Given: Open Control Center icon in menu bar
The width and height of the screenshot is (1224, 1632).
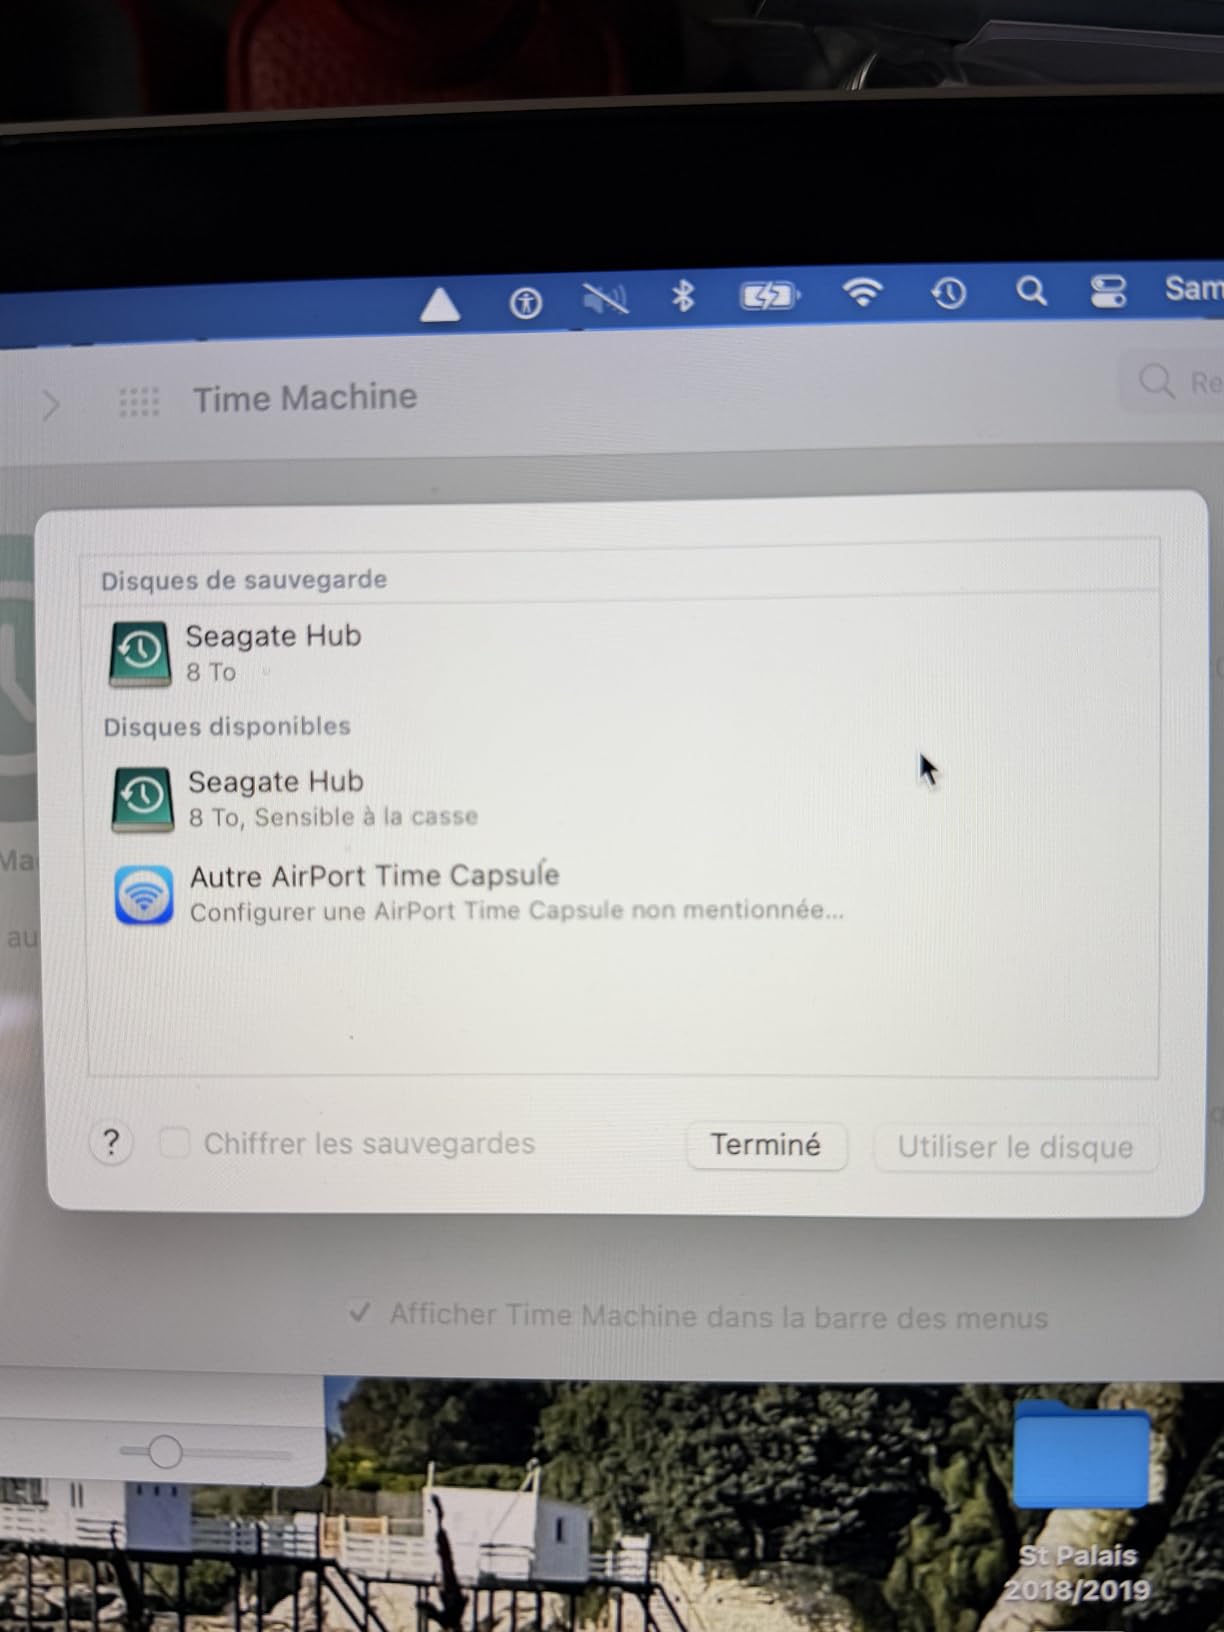Looking at the screenshot, I should (x=1108, y=291).
